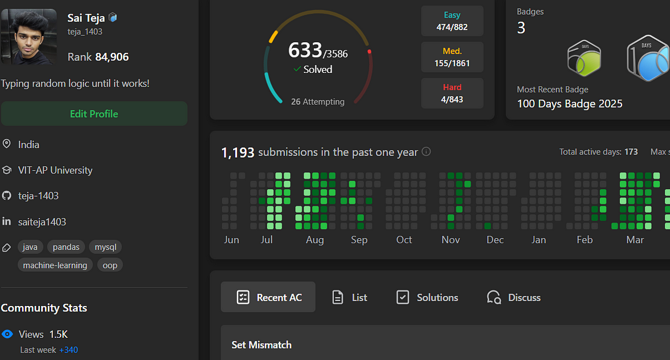
Task: Select the java skill tag
Action: pyautogui.click(x=30, y=247)
